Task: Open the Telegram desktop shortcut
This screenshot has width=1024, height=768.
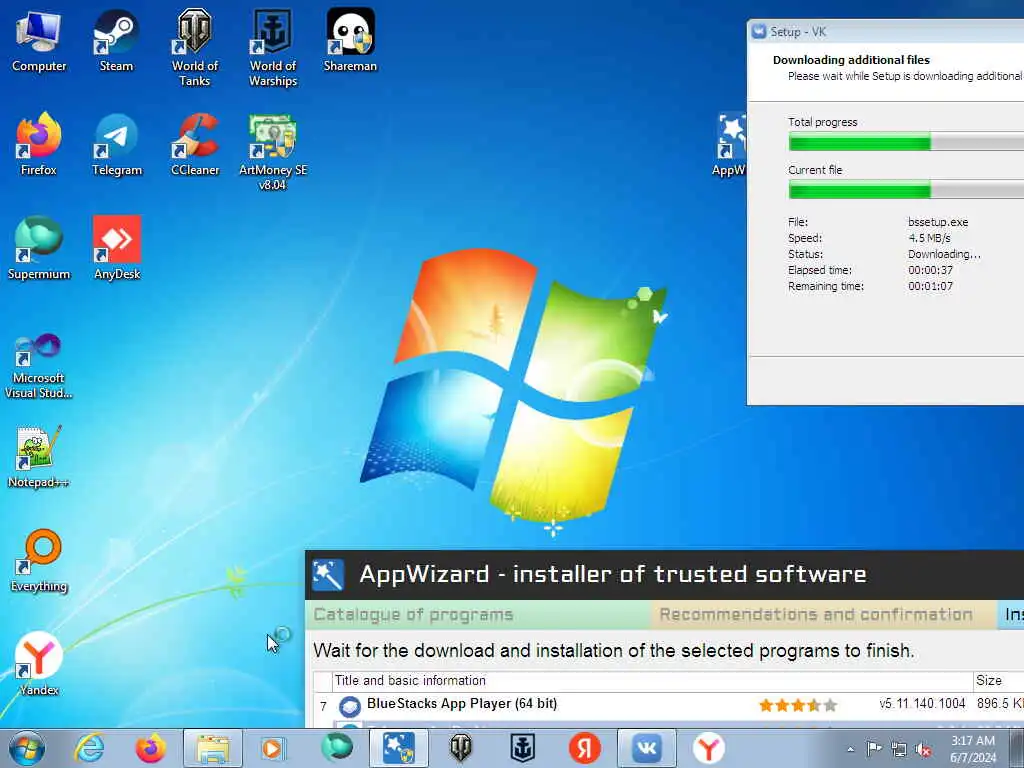Action: (116, 144)
